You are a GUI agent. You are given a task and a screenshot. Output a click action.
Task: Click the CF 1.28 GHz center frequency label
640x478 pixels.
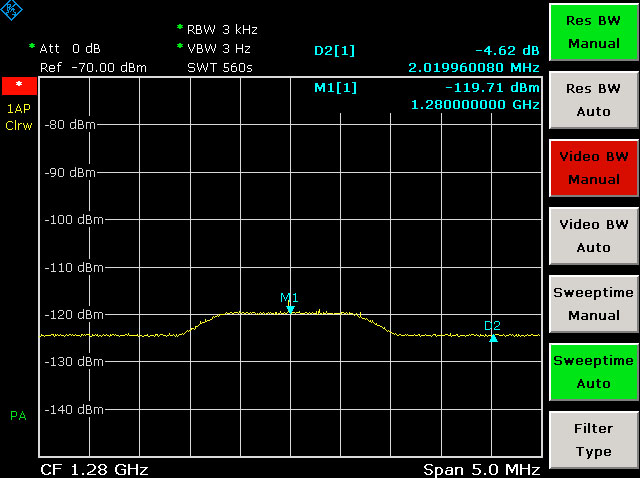(94, 469)
